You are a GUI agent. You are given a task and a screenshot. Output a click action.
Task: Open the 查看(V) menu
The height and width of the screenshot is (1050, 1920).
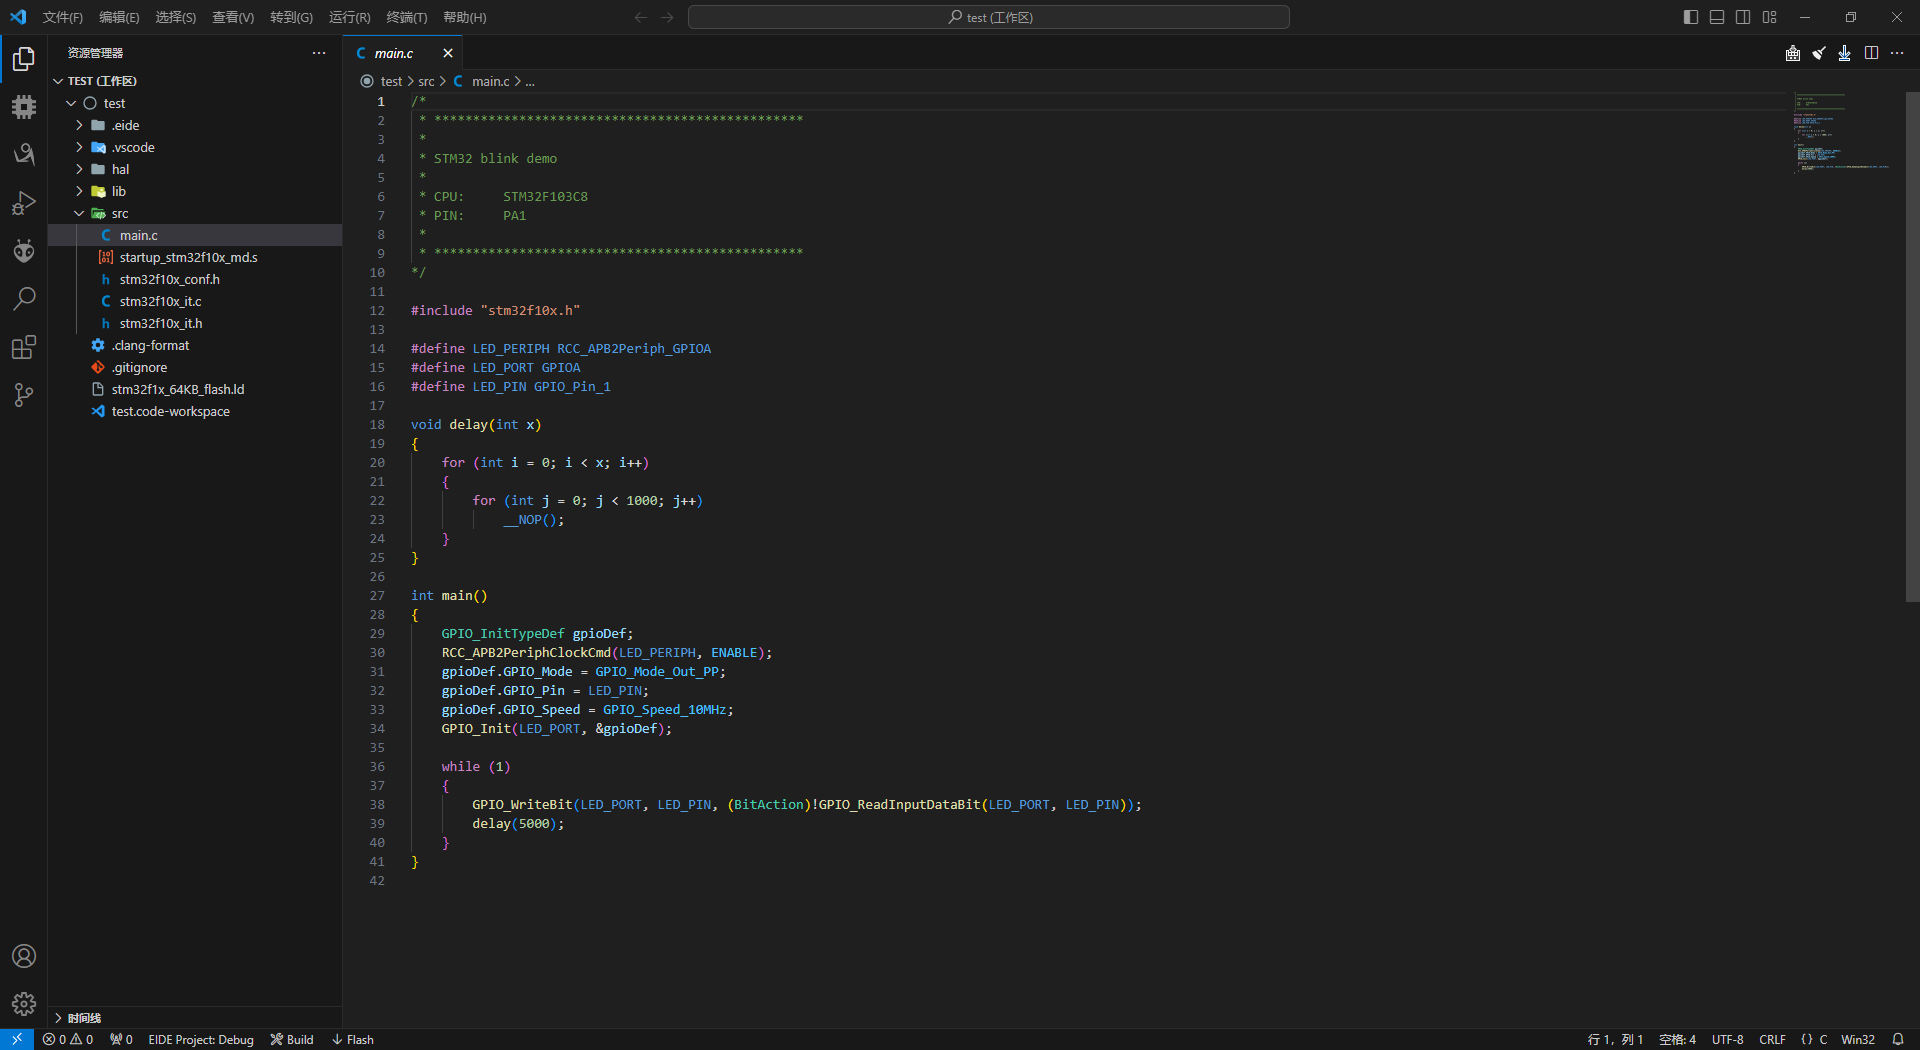tap(233, 17)
